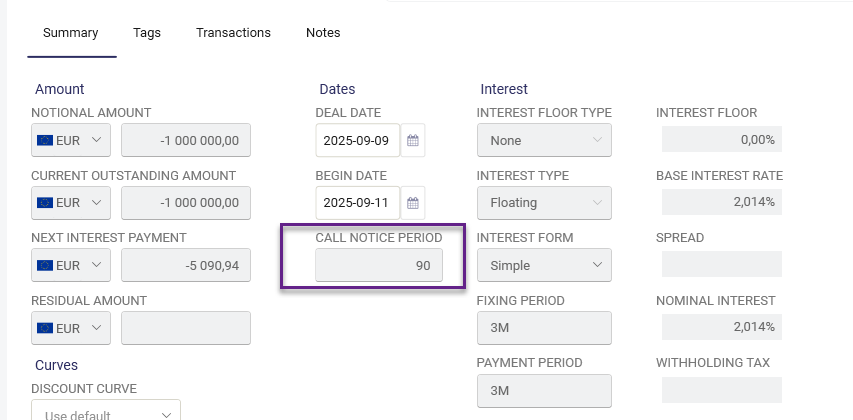Screen dimensions: 853x420
Task: Open the Transactions tab
Action: tap(233, 33)
